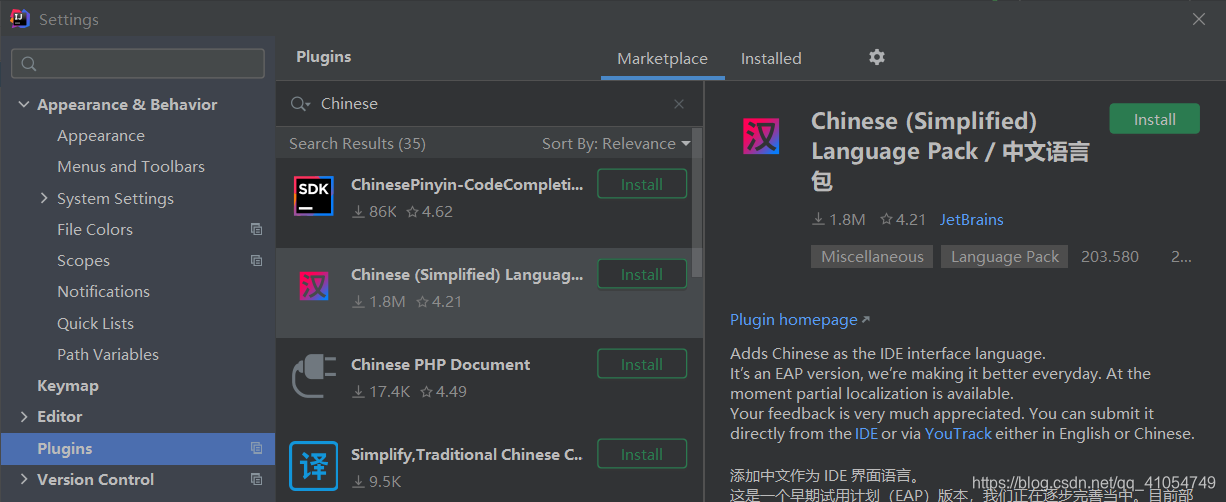The width and height of the screenshot is (1226, 502).
Task: Click the Plugins row project-level icon
Action: (256, 448)
